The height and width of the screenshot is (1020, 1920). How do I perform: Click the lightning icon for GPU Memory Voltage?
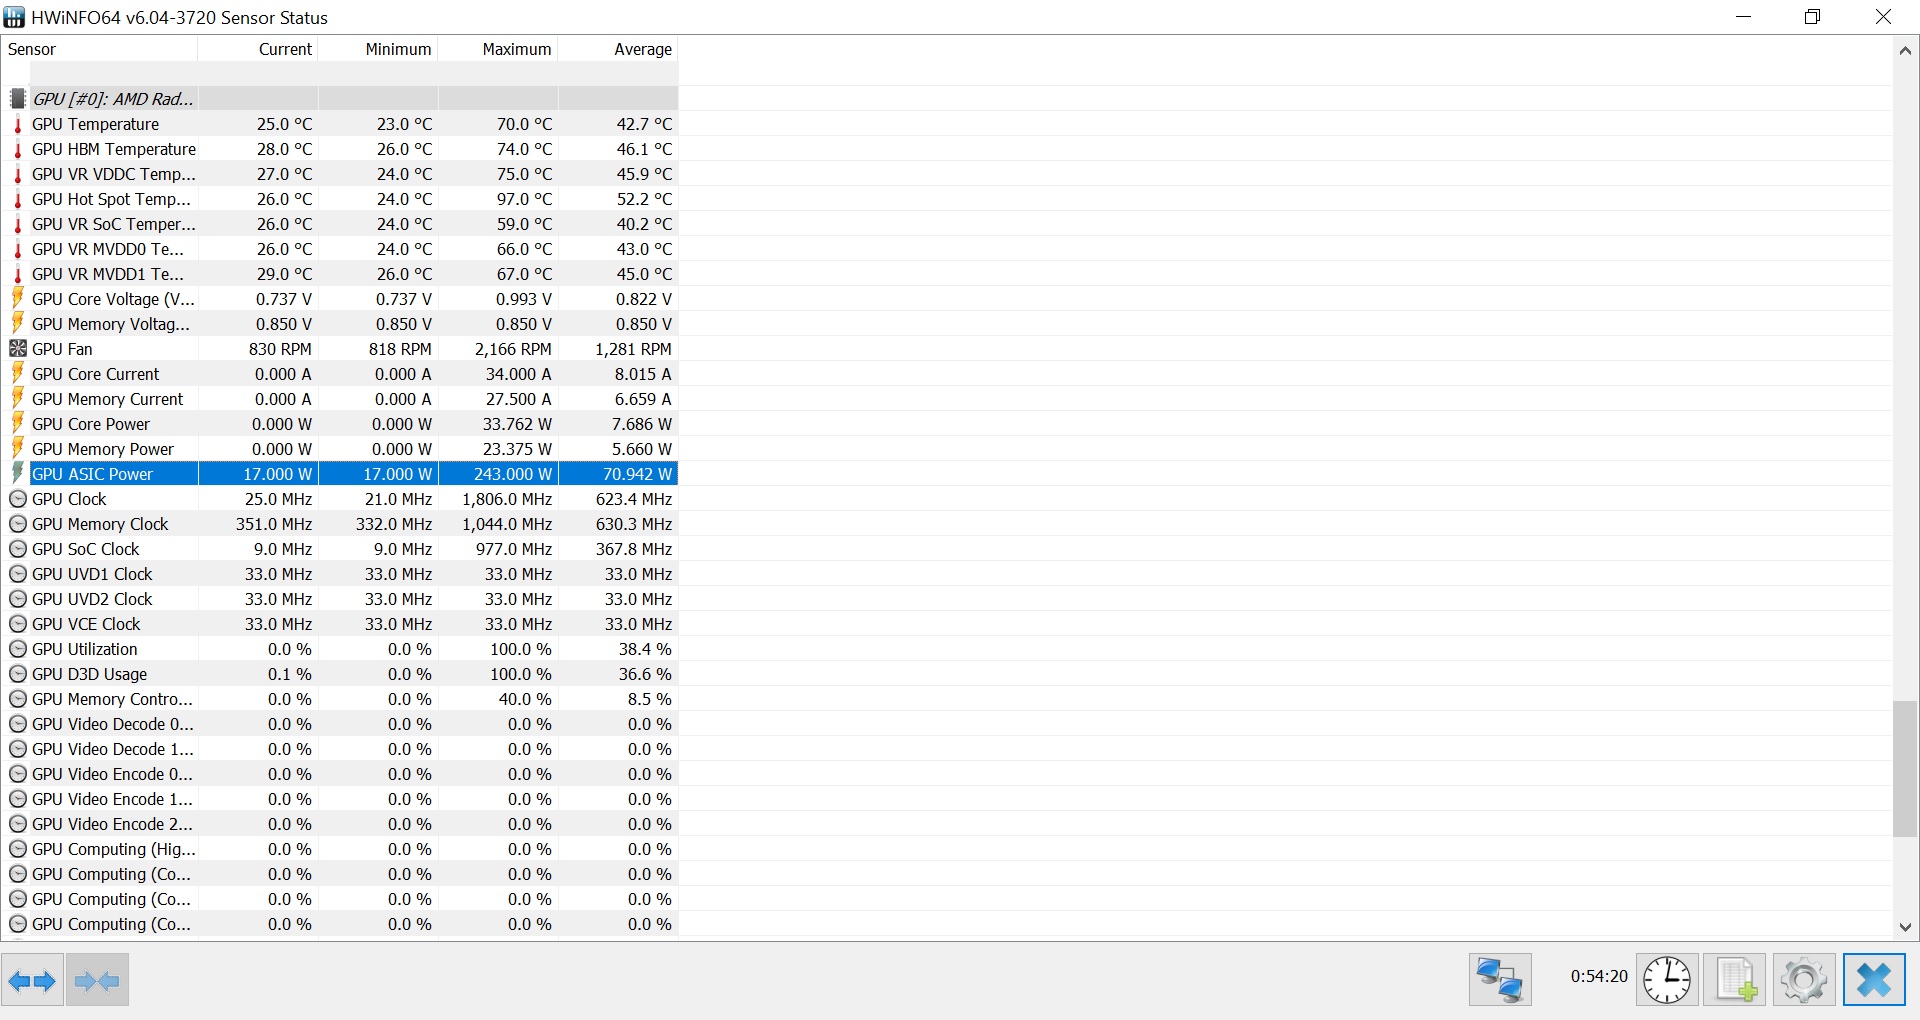coord(17,323)
